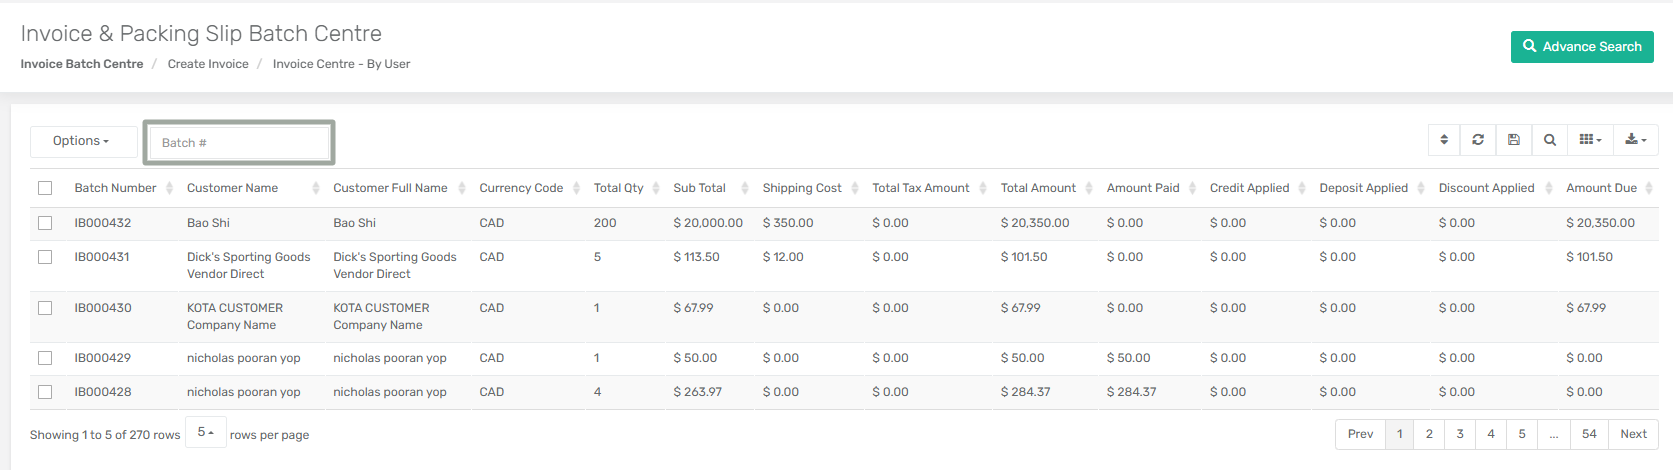Expand the Options dropdown
Screen dimensions: 1673x470
click(x=82, y=141)
